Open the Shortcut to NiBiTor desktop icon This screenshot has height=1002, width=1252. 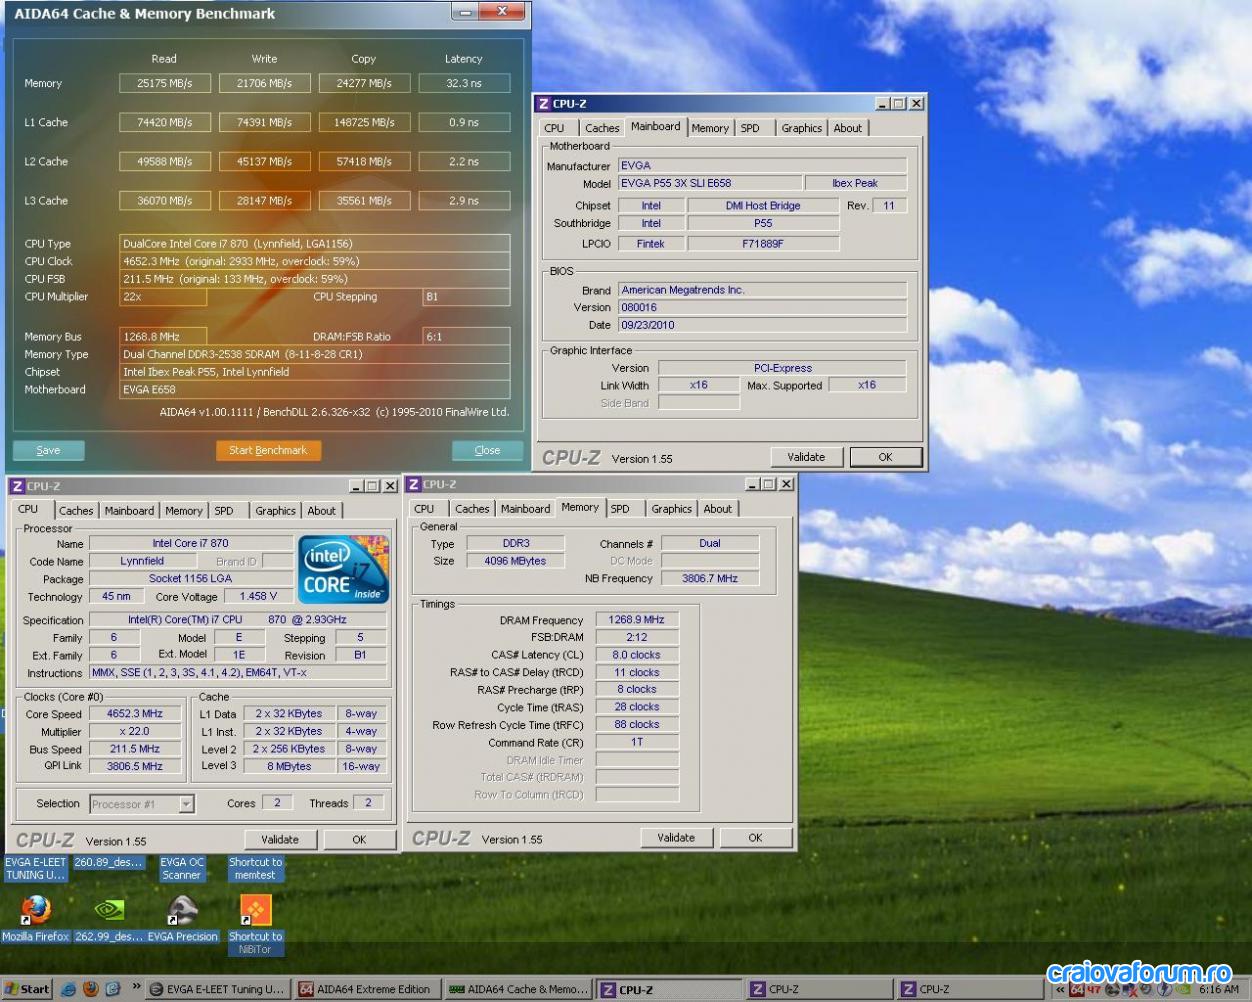255,909
